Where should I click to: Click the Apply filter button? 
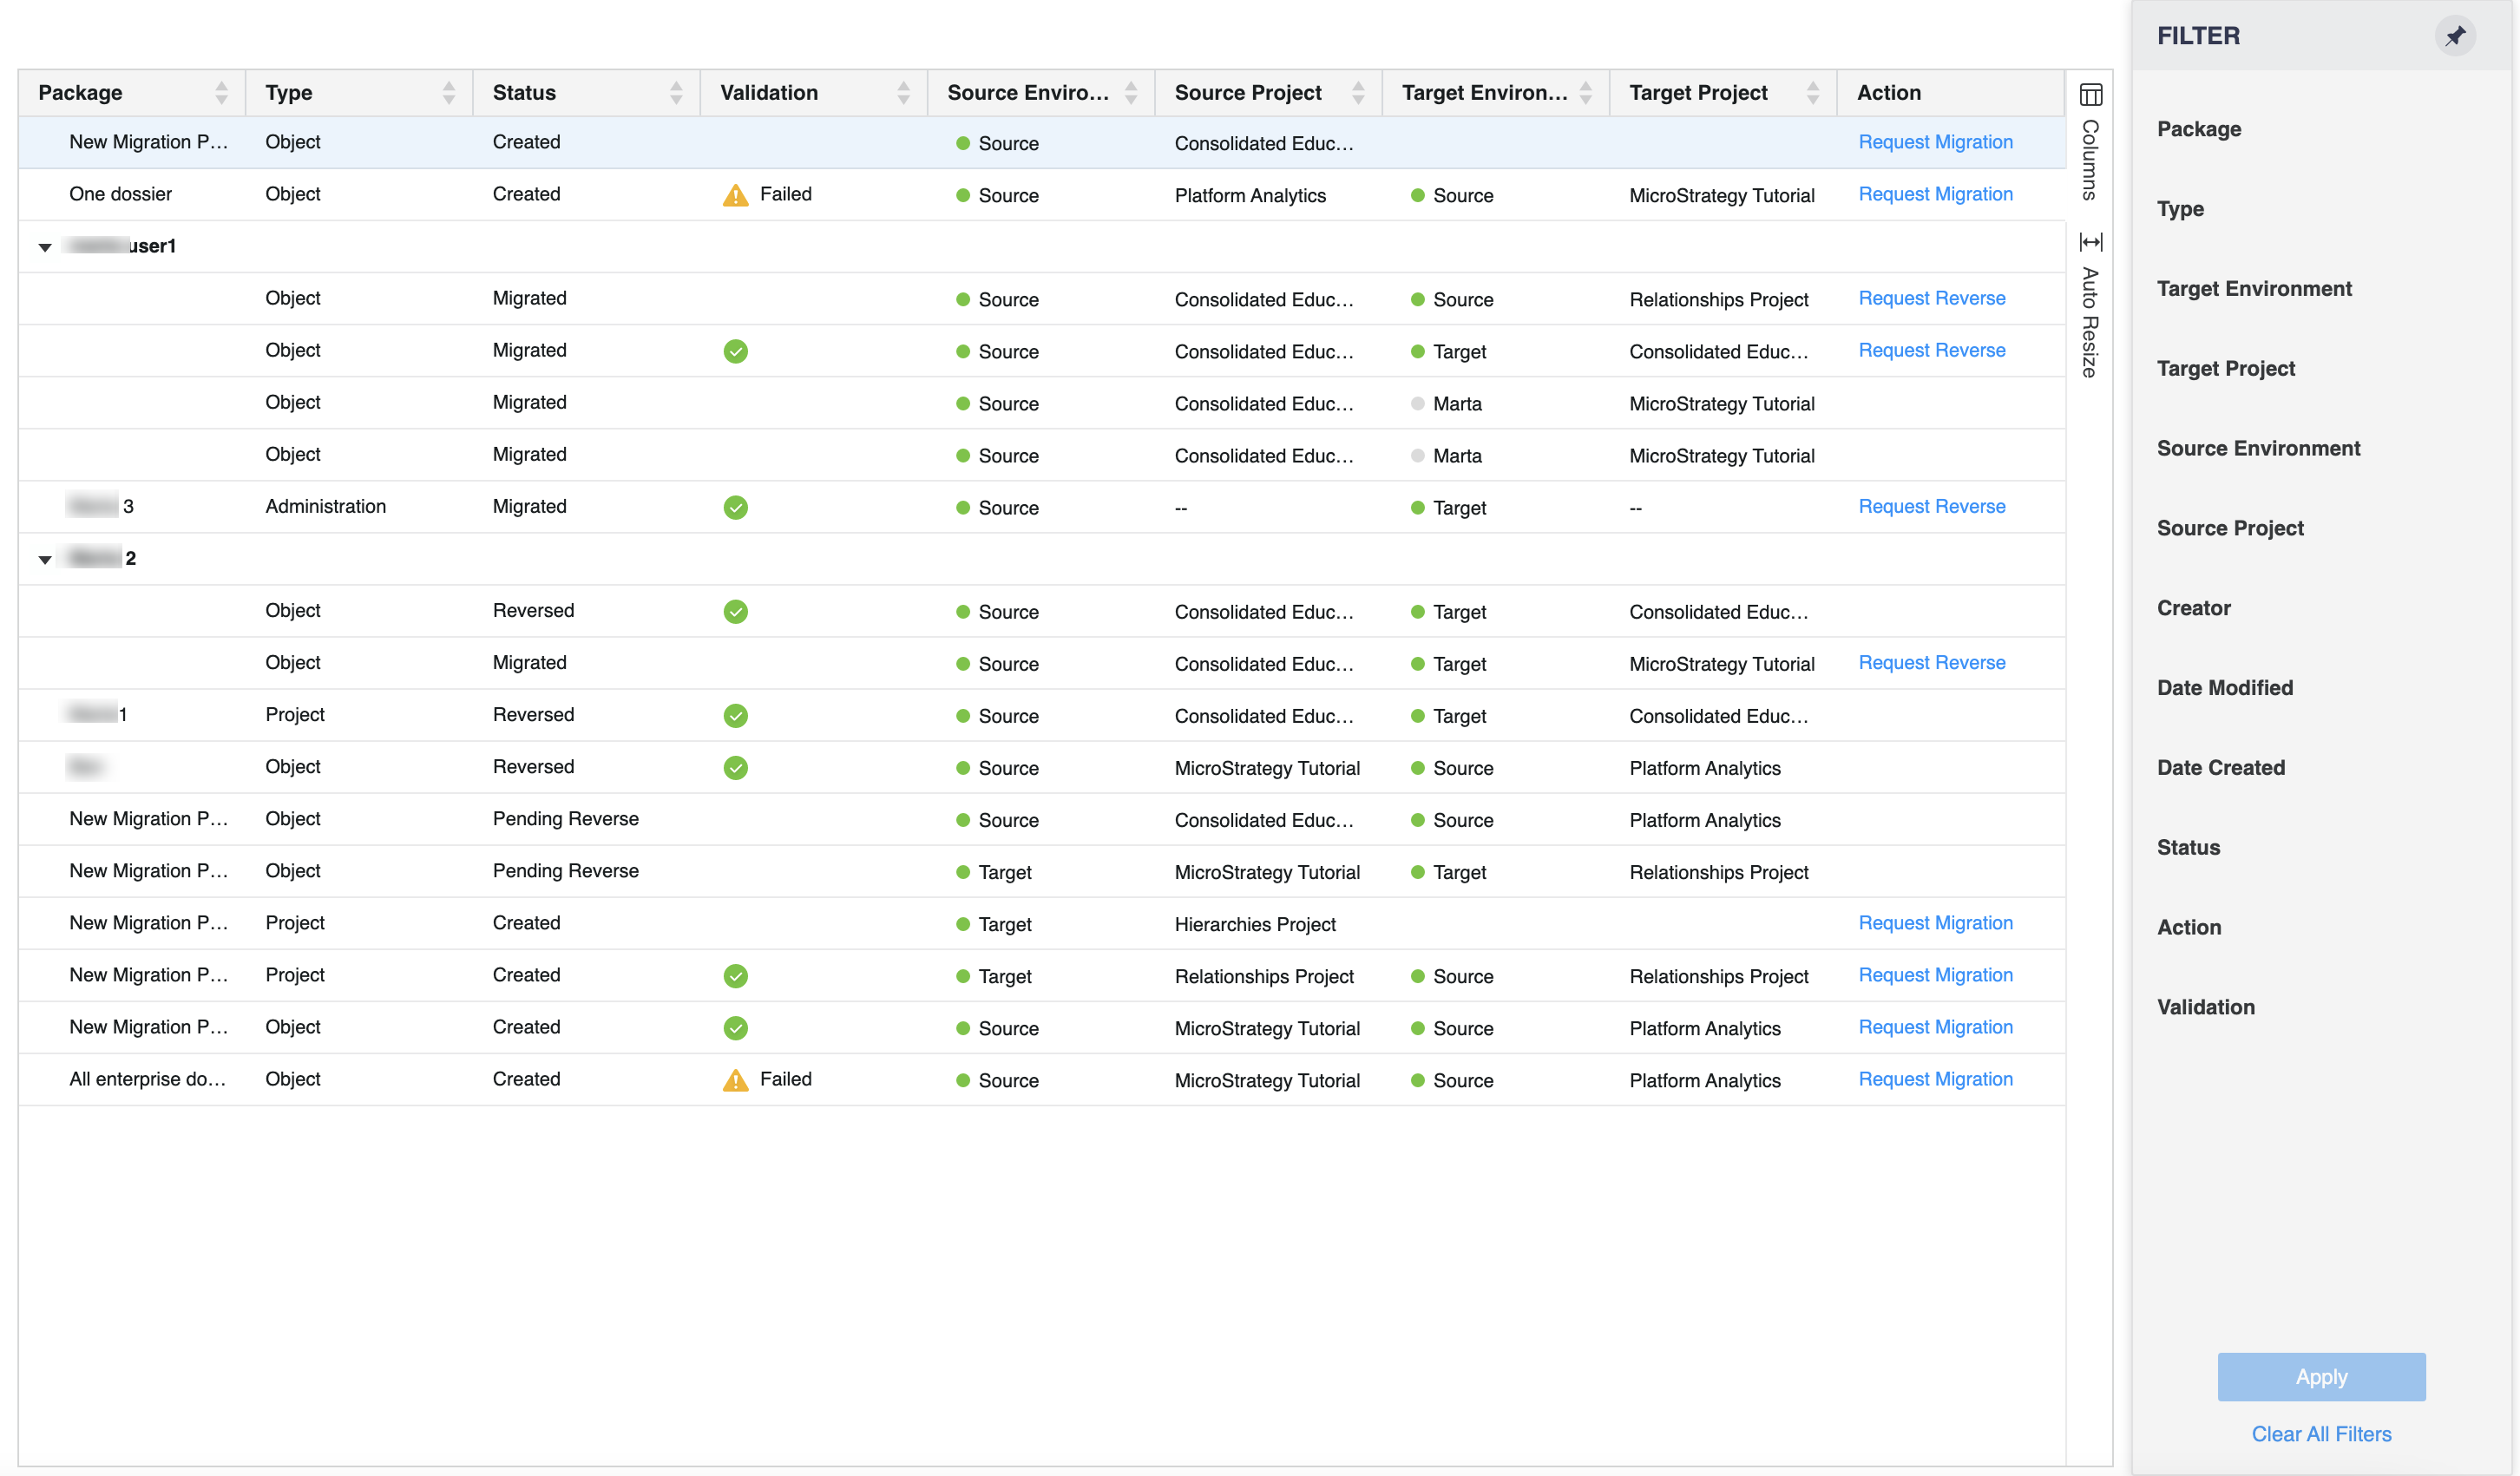pos(2320,1376)
